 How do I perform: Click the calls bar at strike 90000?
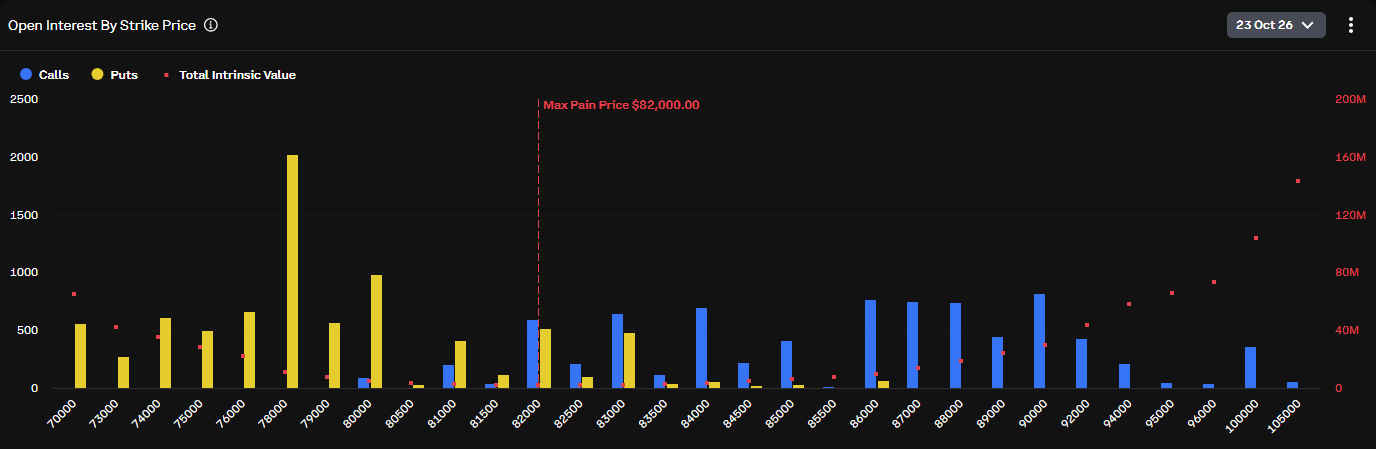coord(1040,341)
